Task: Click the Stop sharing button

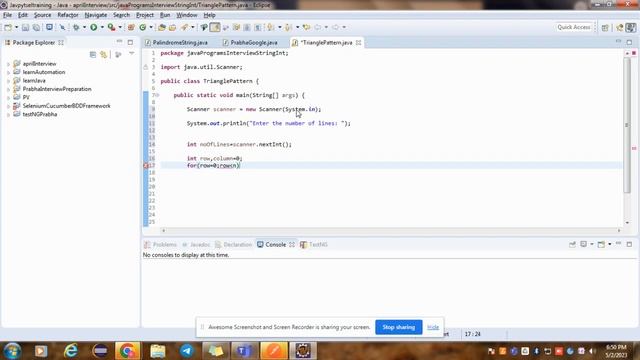Action: 398,327
